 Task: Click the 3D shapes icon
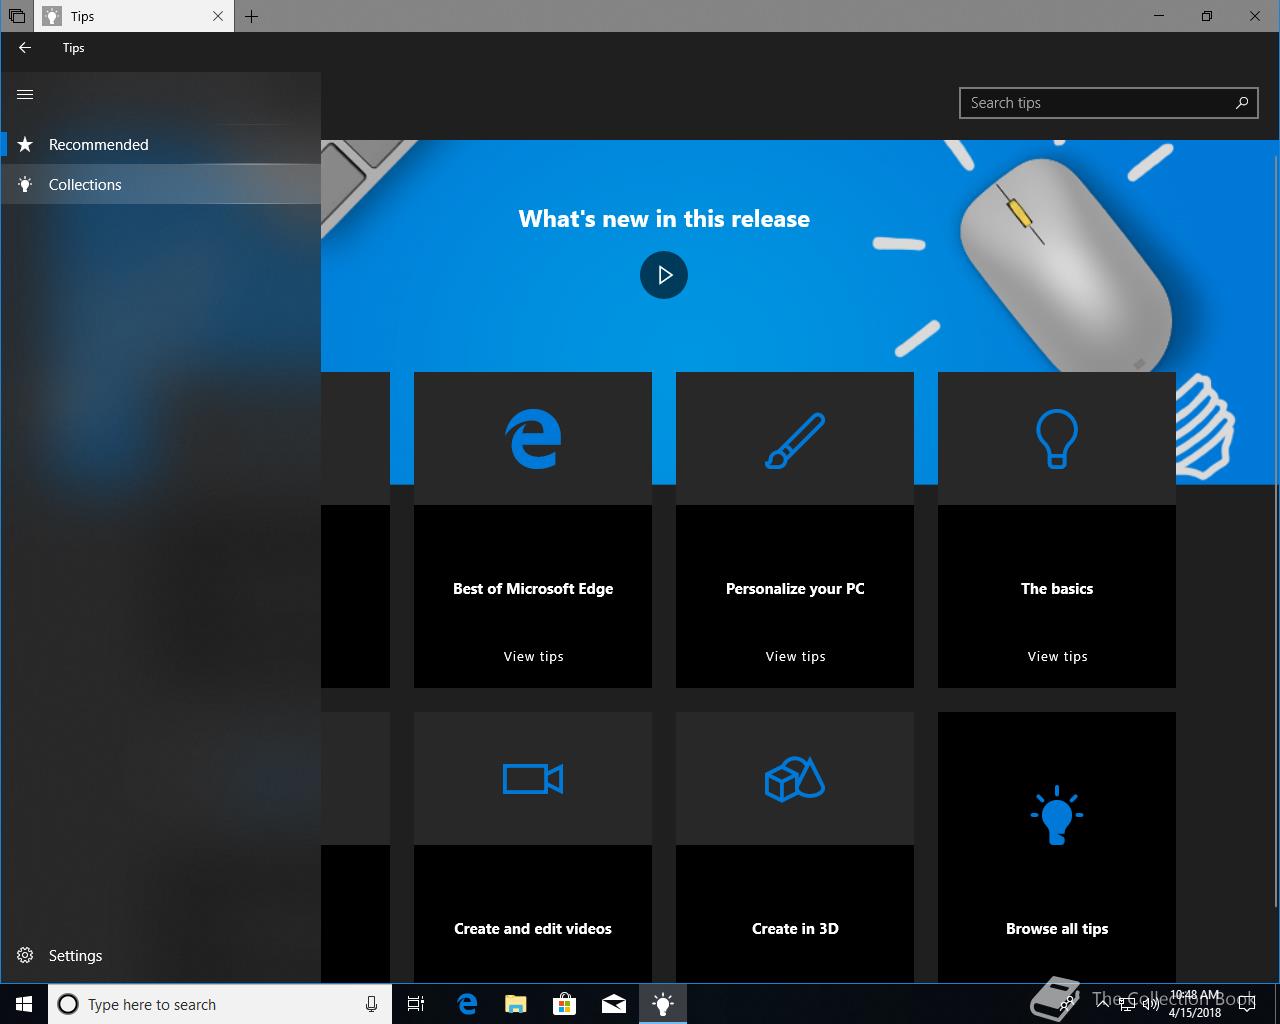[795, 779]
